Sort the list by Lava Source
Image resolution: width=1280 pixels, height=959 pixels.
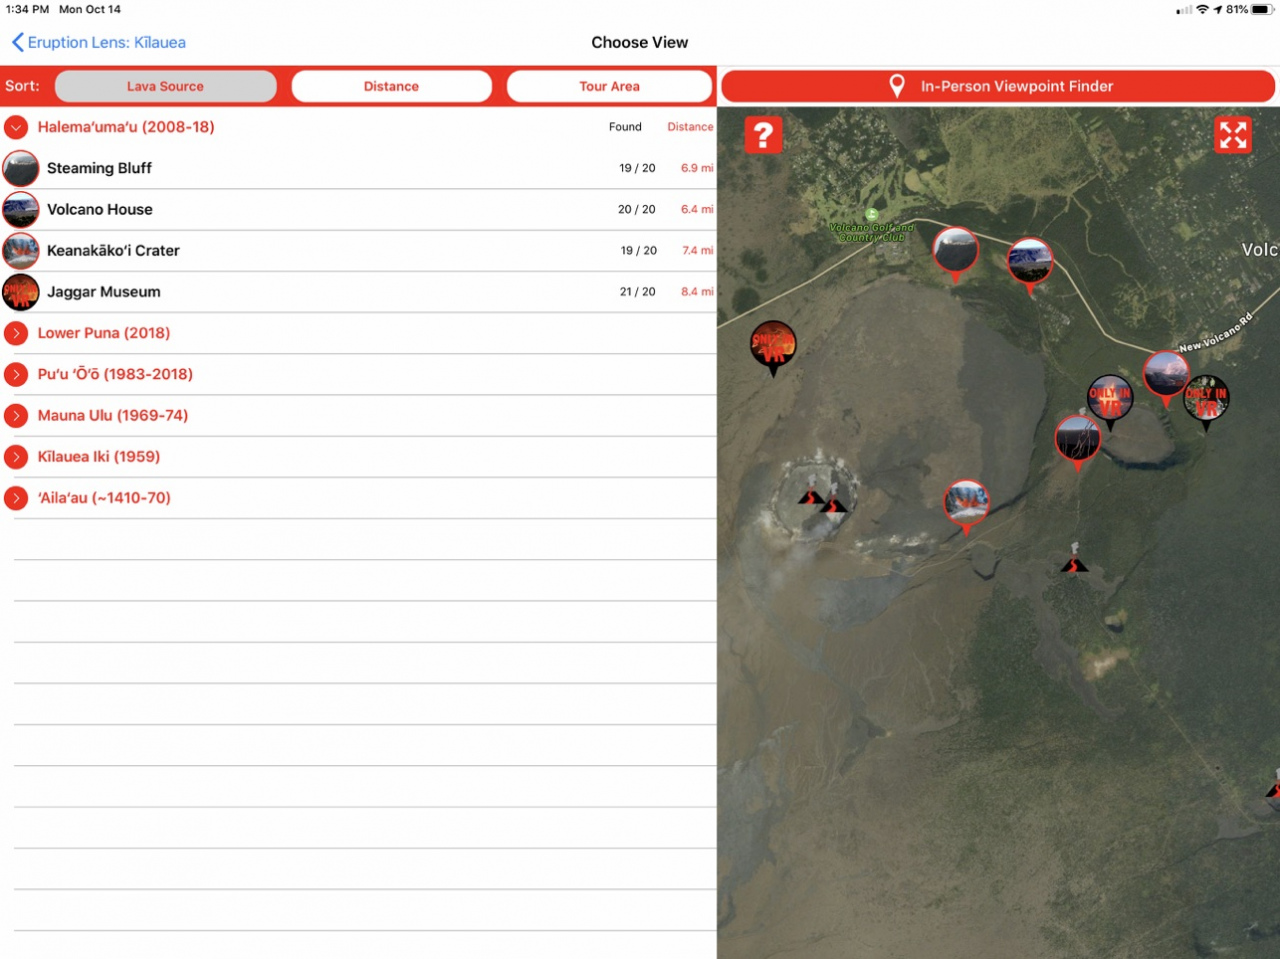[x=165, y=86]
